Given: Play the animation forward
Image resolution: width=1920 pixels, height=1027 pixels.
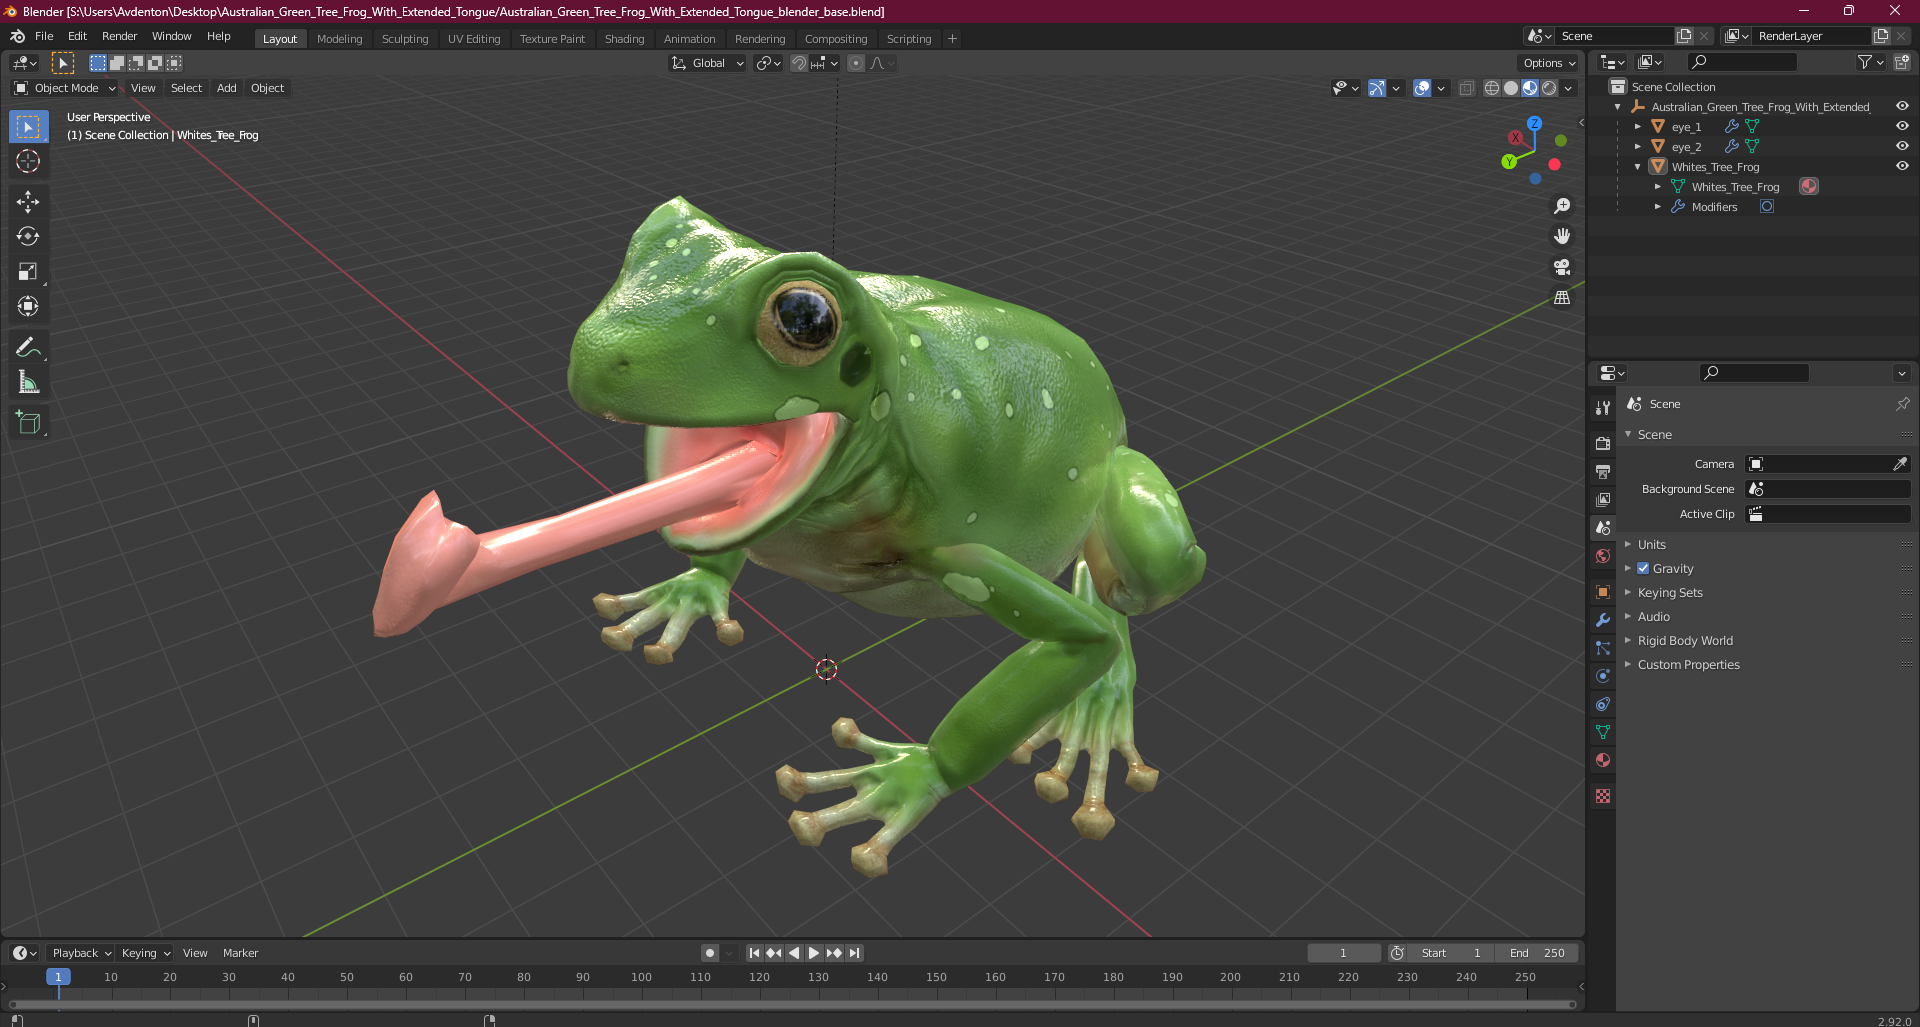Looking at the screenshot, I should click(813, 953).
